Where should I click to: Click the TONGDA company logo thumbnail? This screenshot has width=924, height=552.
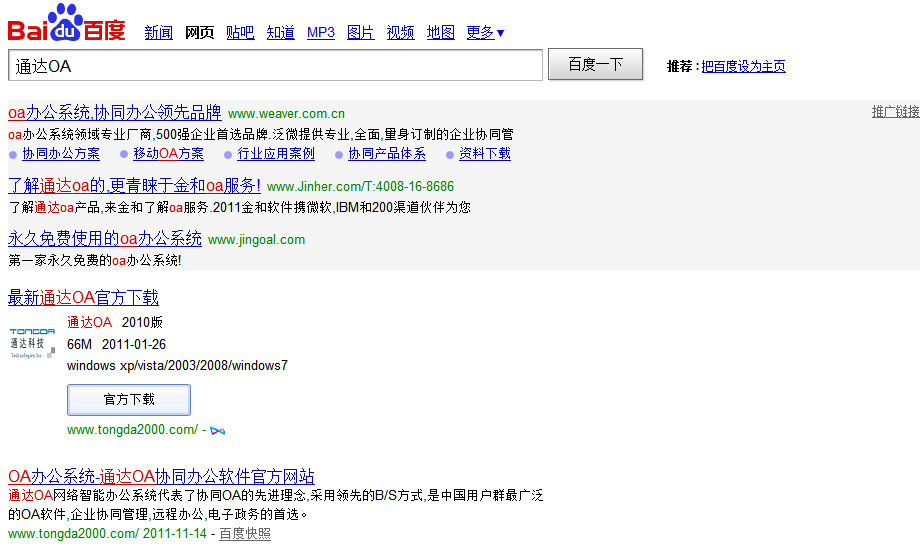tap(32, 343)
